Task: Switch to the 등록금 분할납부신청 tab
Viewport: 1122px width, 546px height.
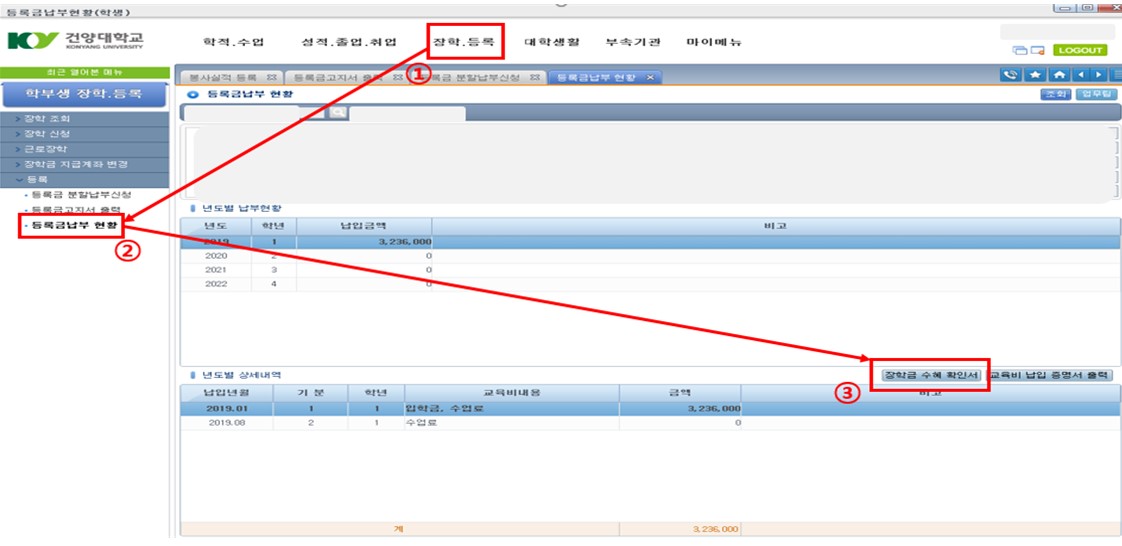Action: 478,77
